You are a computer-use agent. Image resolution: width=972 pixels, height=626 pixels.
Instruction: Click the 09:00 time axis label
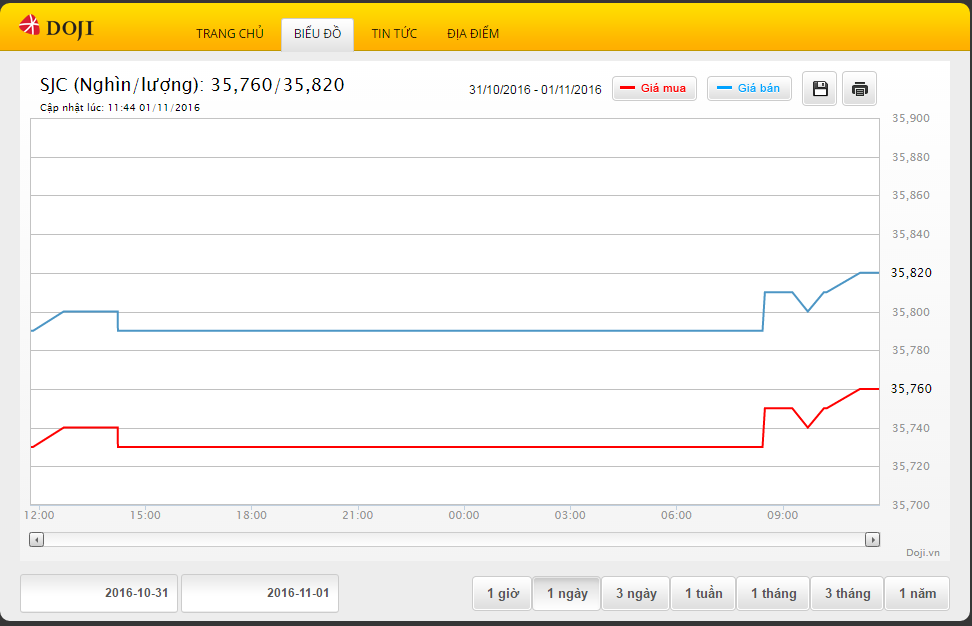click(x=782, y=515)
